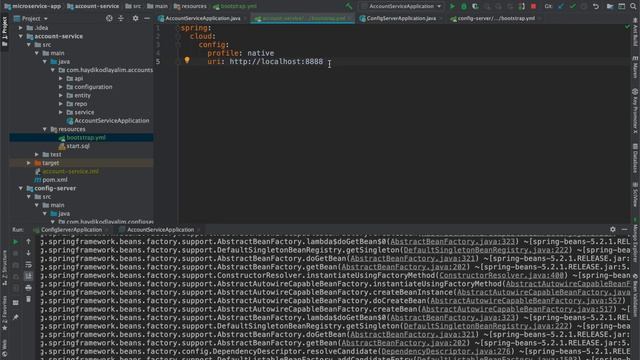This screenshot has height=360, width=640.
Task: Click the Git update project arrow
Action: click(x=561, y=7)
